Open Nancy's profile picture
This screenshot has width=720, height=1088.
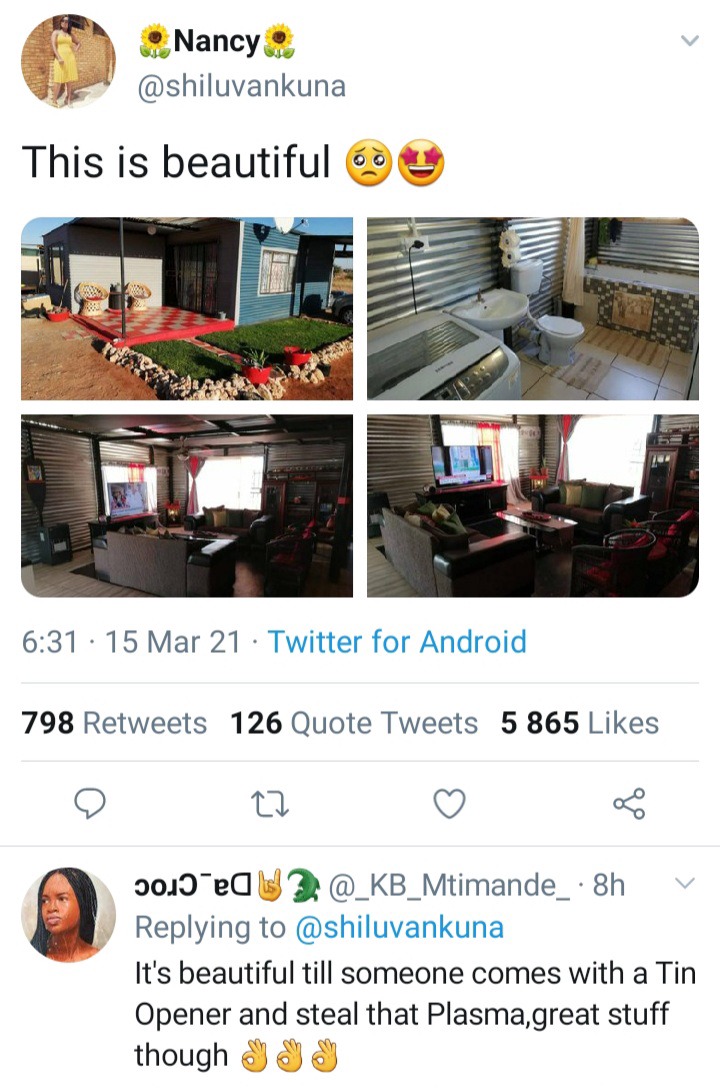[x=68, y=61]
